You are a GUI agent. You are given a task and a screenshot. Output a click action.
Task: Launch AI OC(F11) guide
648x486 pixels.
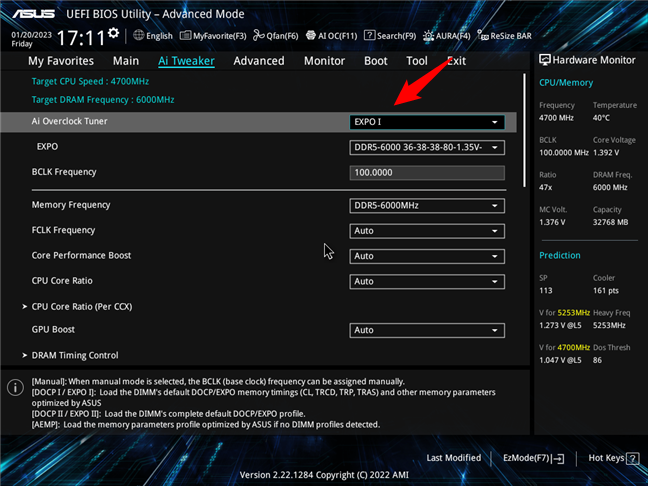click(331, 36)
